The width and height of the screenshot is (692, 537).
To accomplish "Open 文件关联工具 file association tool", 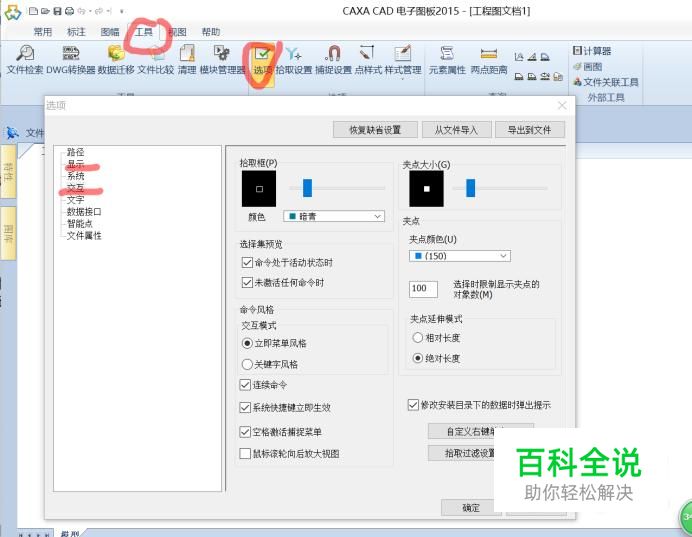I will tap(606, 82).
